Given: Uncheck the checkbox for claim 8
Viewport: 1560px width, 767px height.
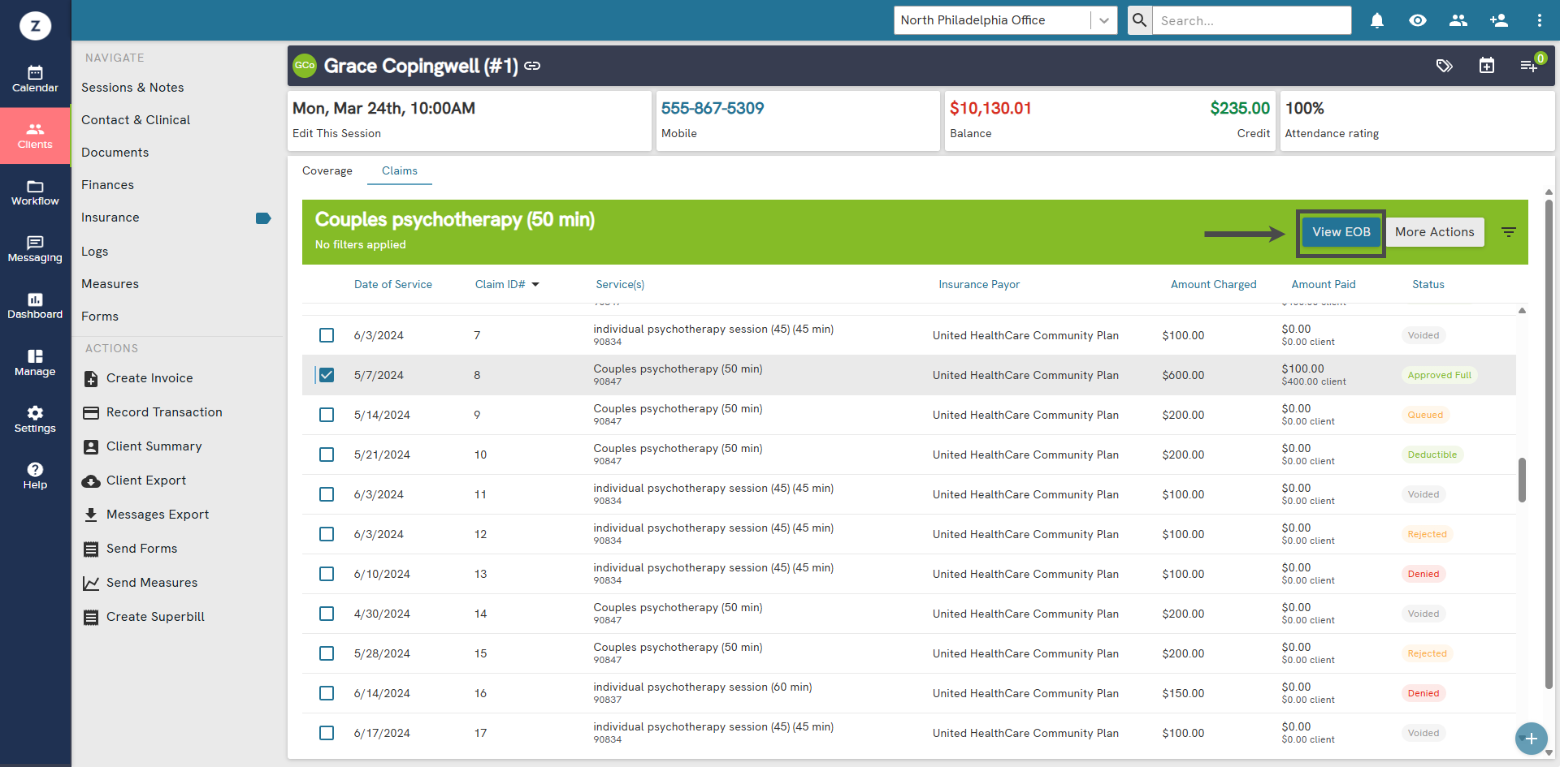Looking at the screenshot, I should pos(327,375).
